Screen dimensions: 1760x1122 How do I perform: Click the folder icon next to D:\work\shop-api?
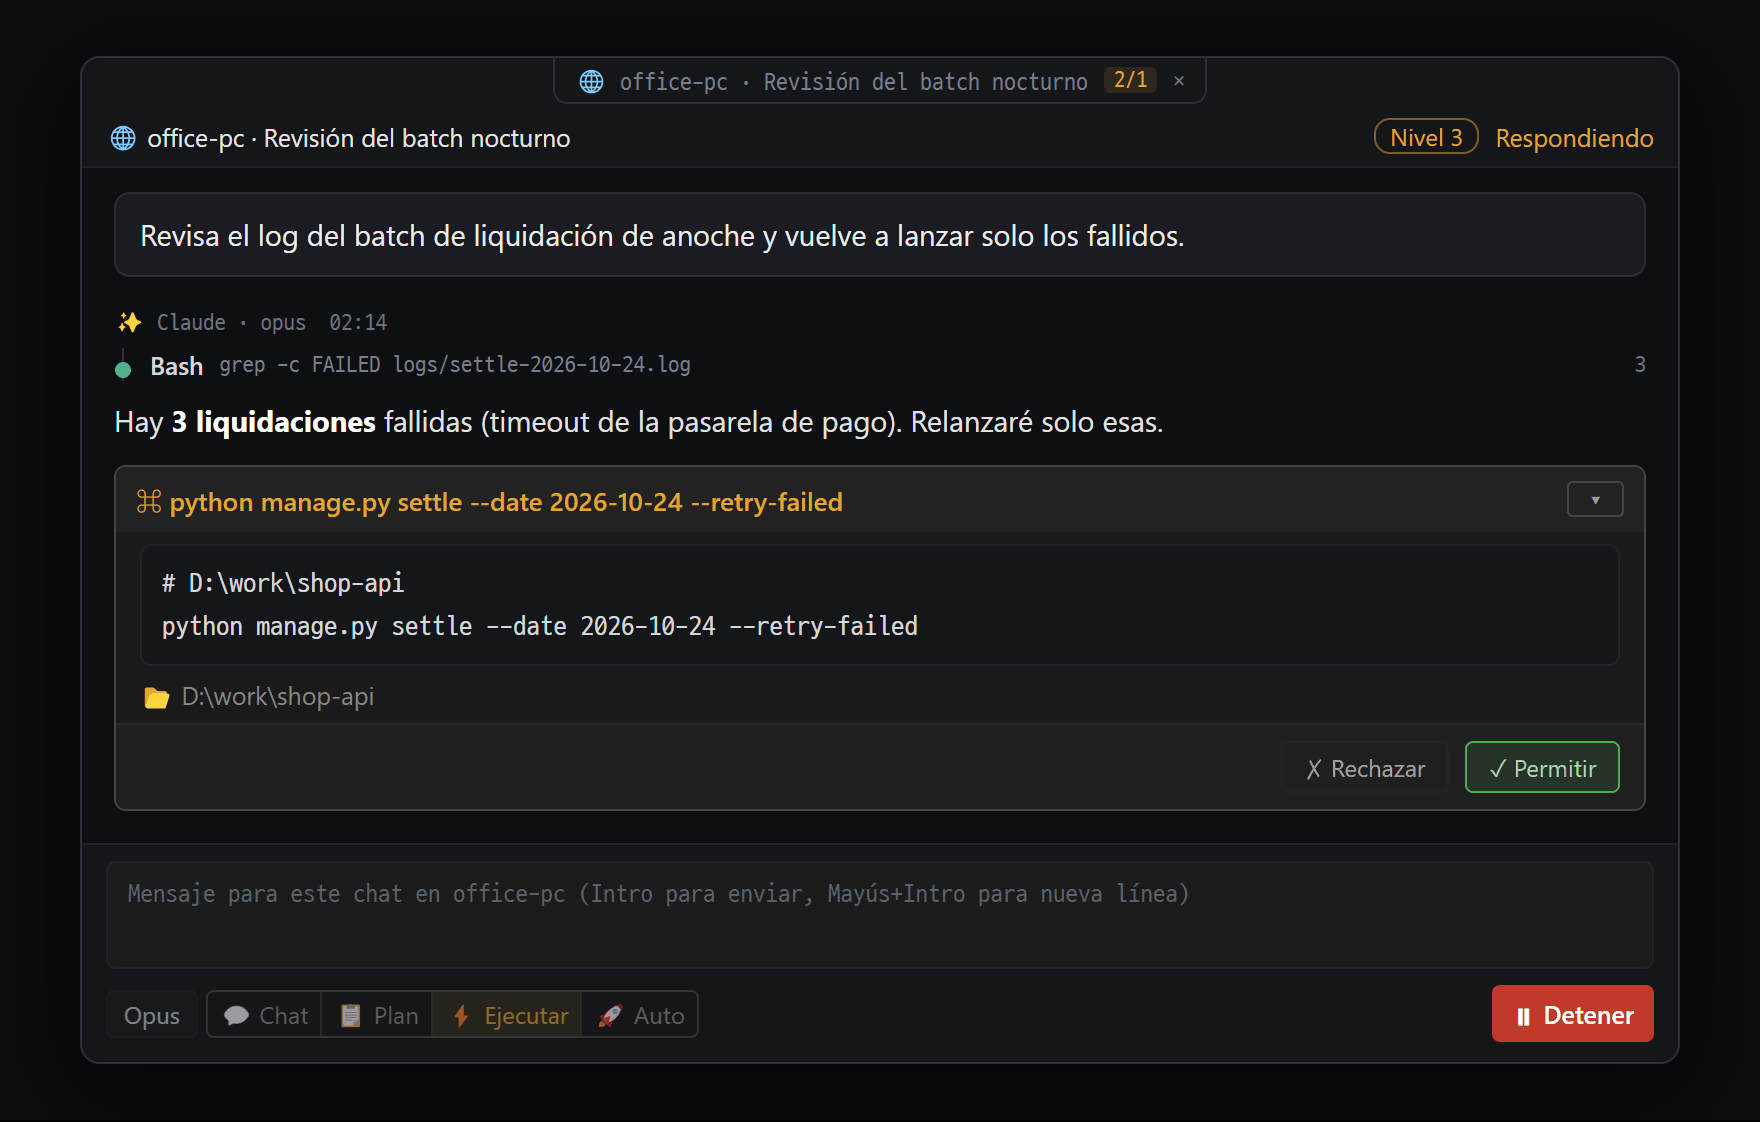[157, 697]
